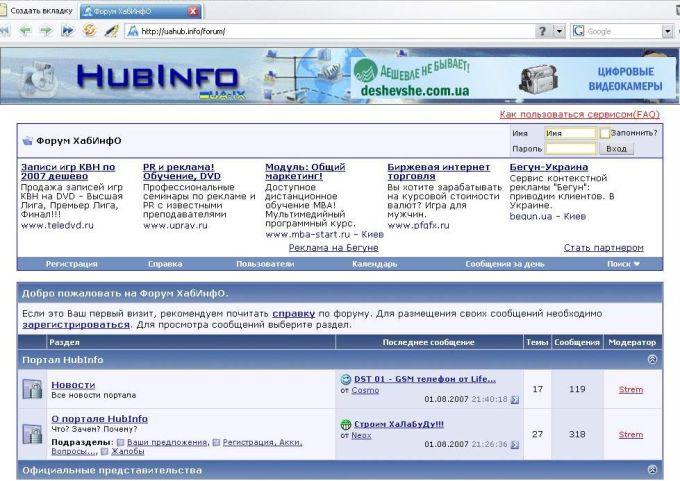The height and width of the screenshot is (481, 680).
Task: Open Пользователи in forum navbar
Action: (x=265, y=264)
